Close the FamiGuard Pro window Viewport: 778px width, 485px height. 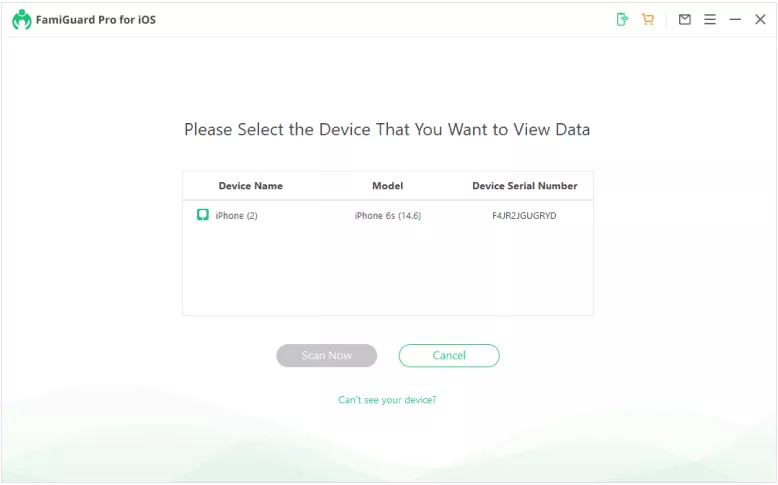pos(760,19)
